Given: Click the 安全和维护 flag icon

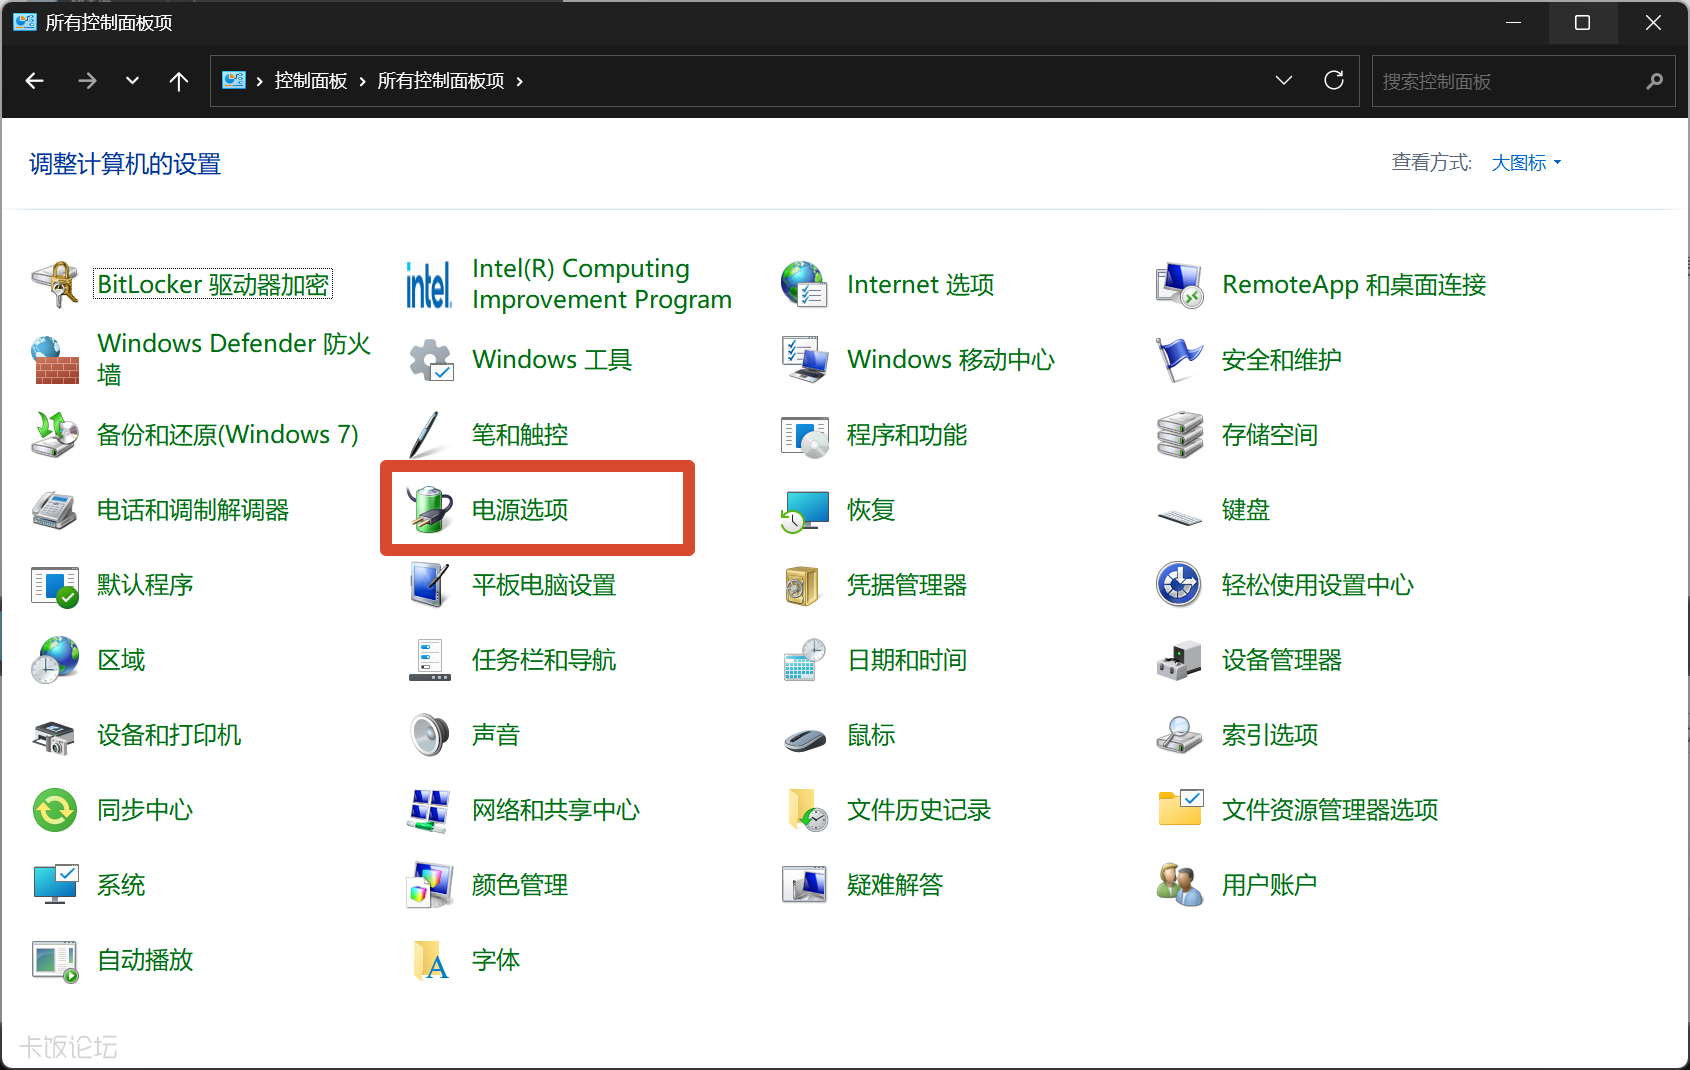Looking at the screenshot, I should [1180, 360].
